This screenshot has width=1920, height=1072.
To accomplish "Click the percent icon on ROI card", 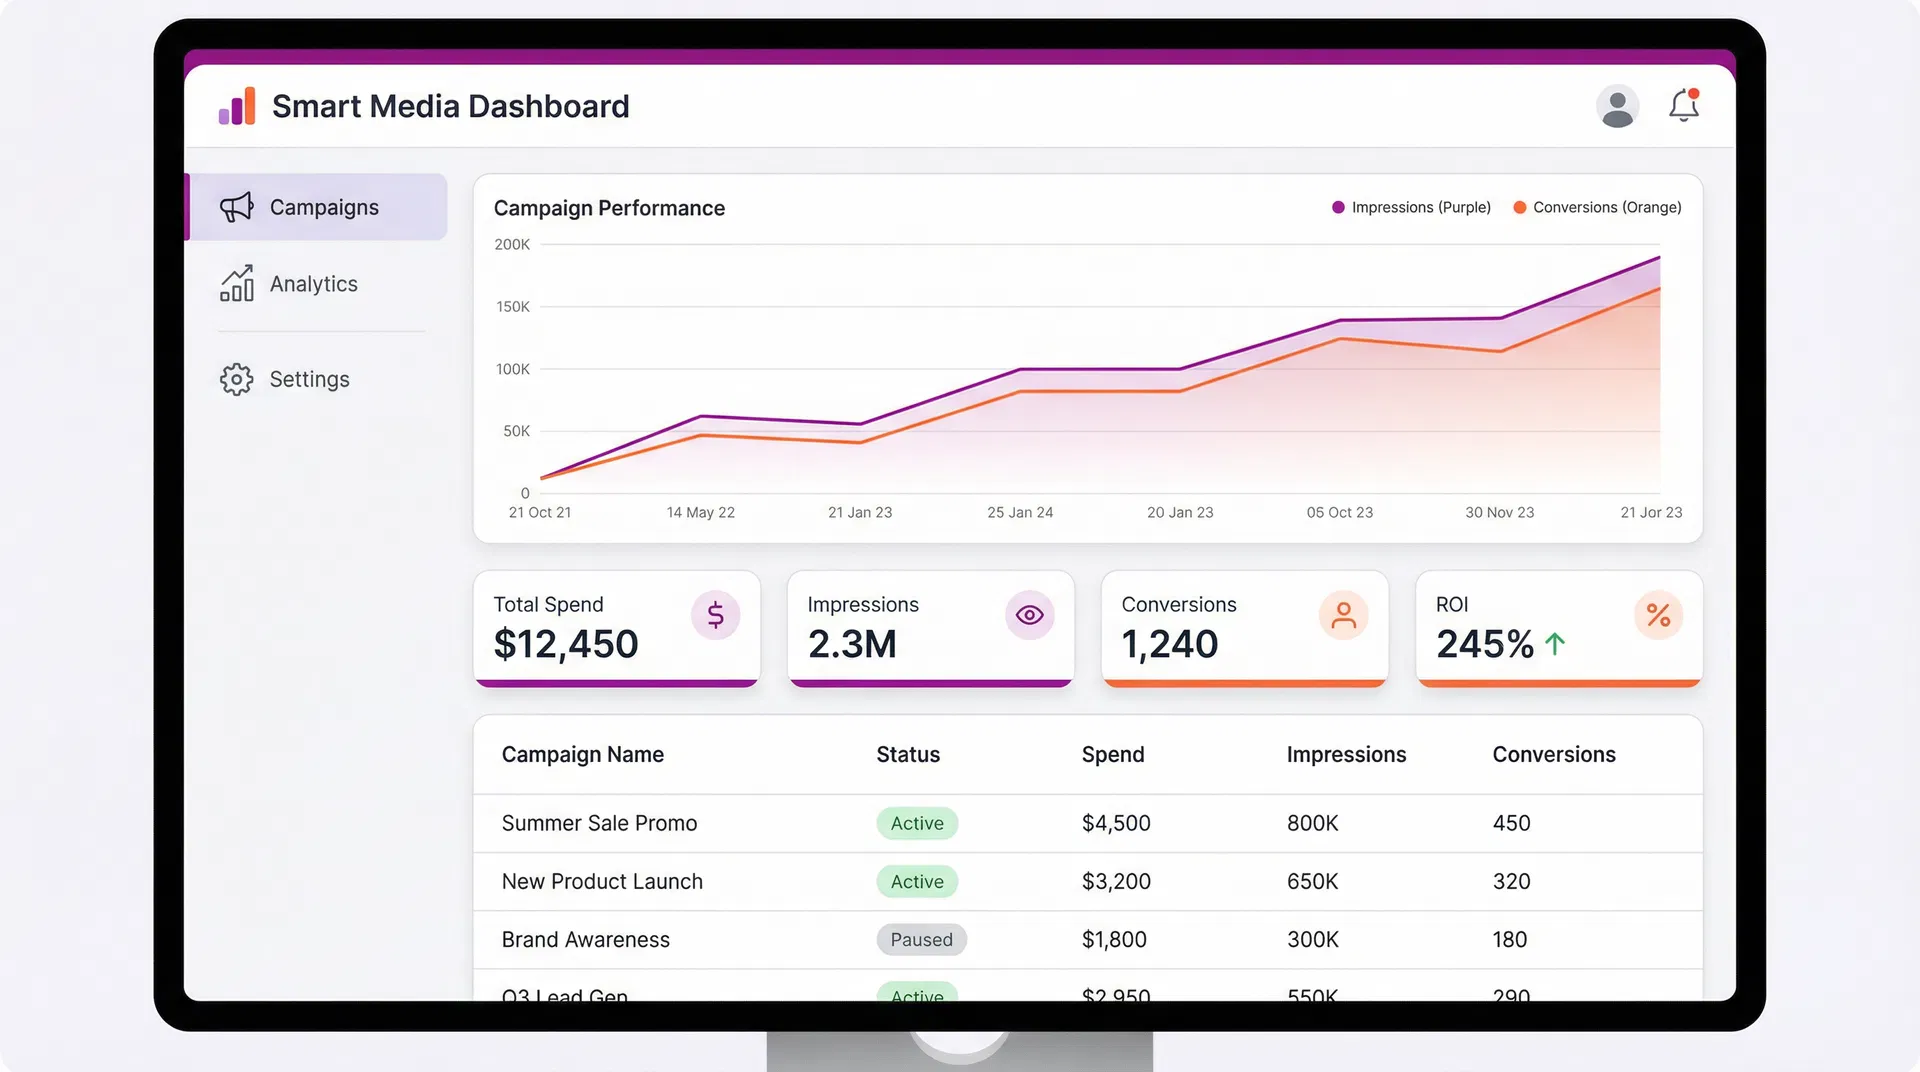I will (1658, 615).
